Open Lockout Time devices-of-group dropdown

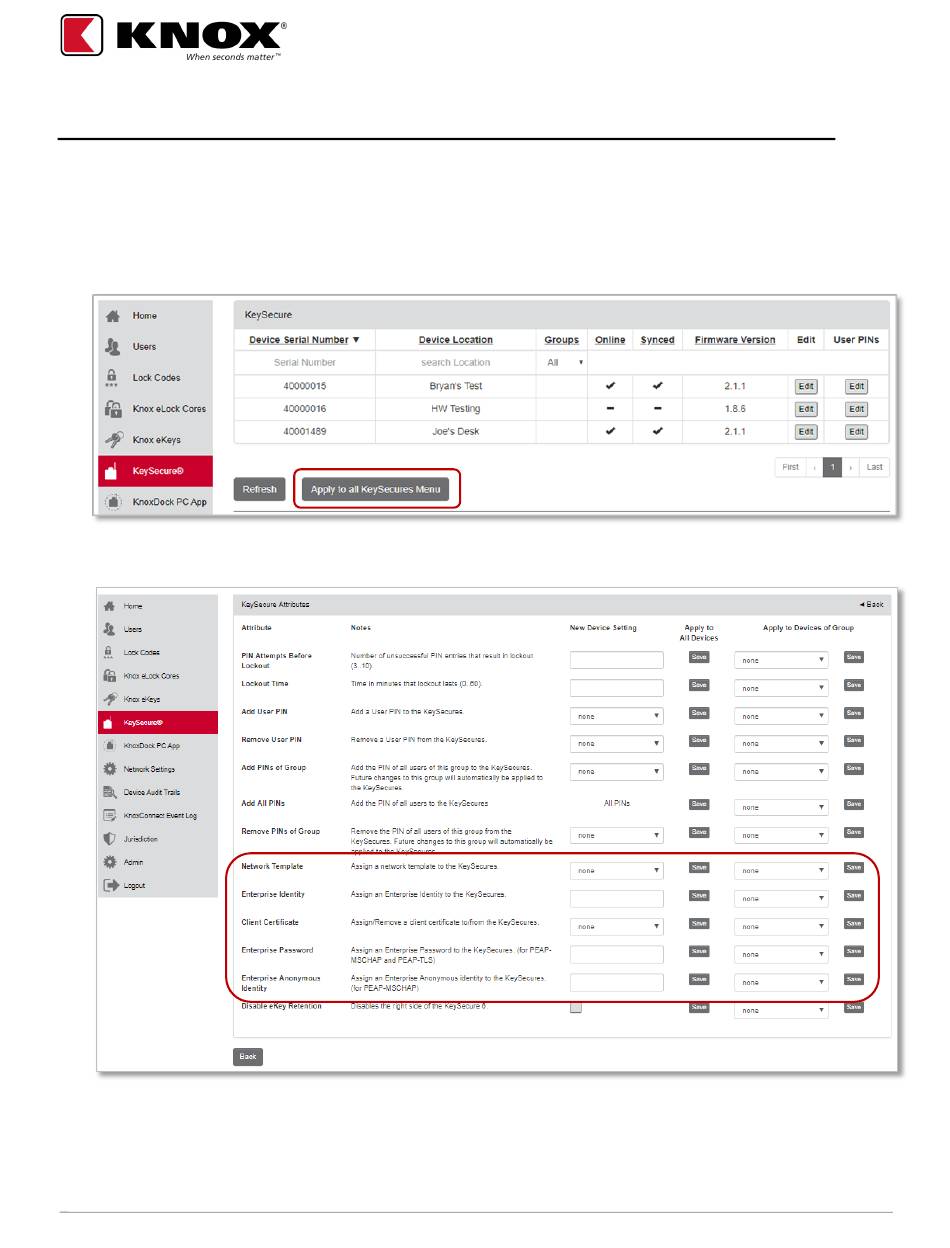pos(781,688)
